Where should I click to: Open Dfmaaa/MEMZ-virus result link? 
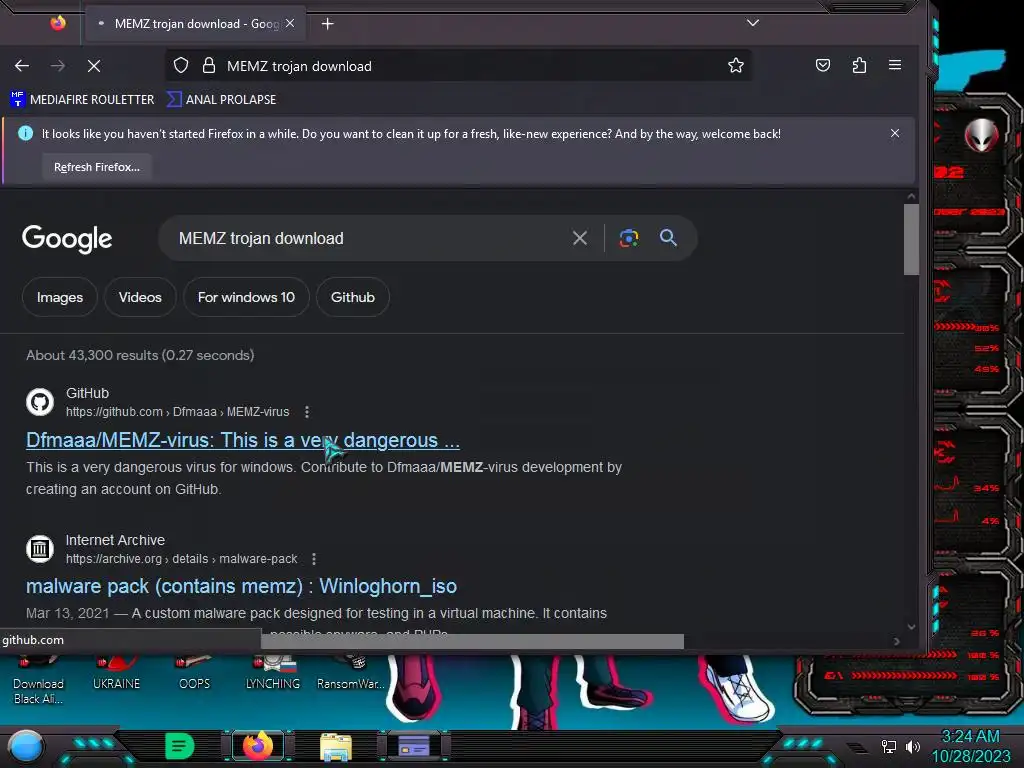[243, 440]
